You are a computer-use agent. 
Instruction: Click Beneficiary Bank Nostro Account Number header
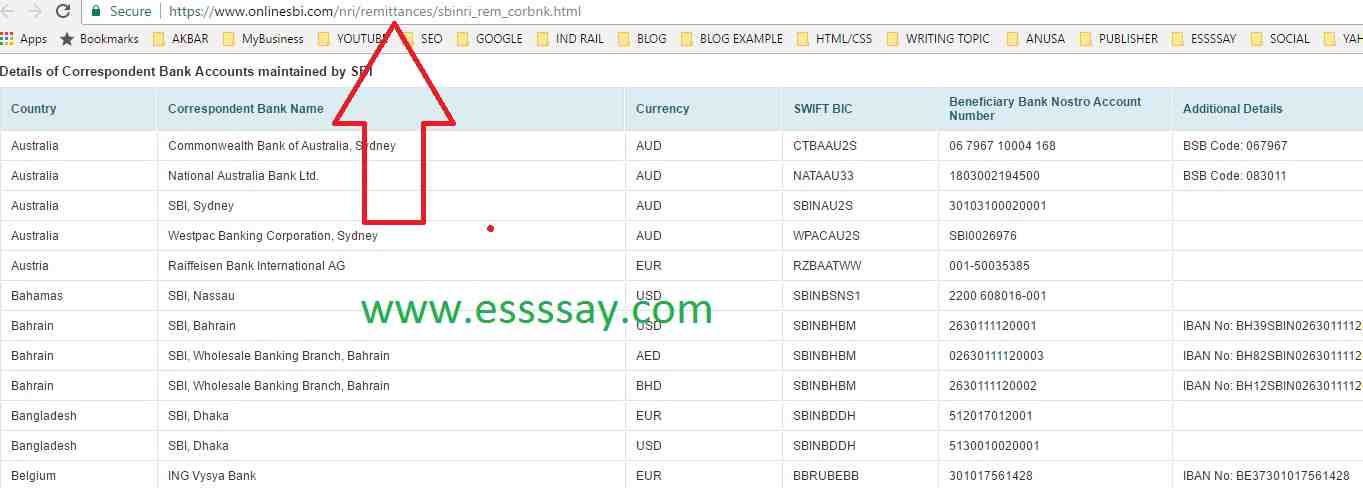pyautogui.click(x=1055, y=109)
